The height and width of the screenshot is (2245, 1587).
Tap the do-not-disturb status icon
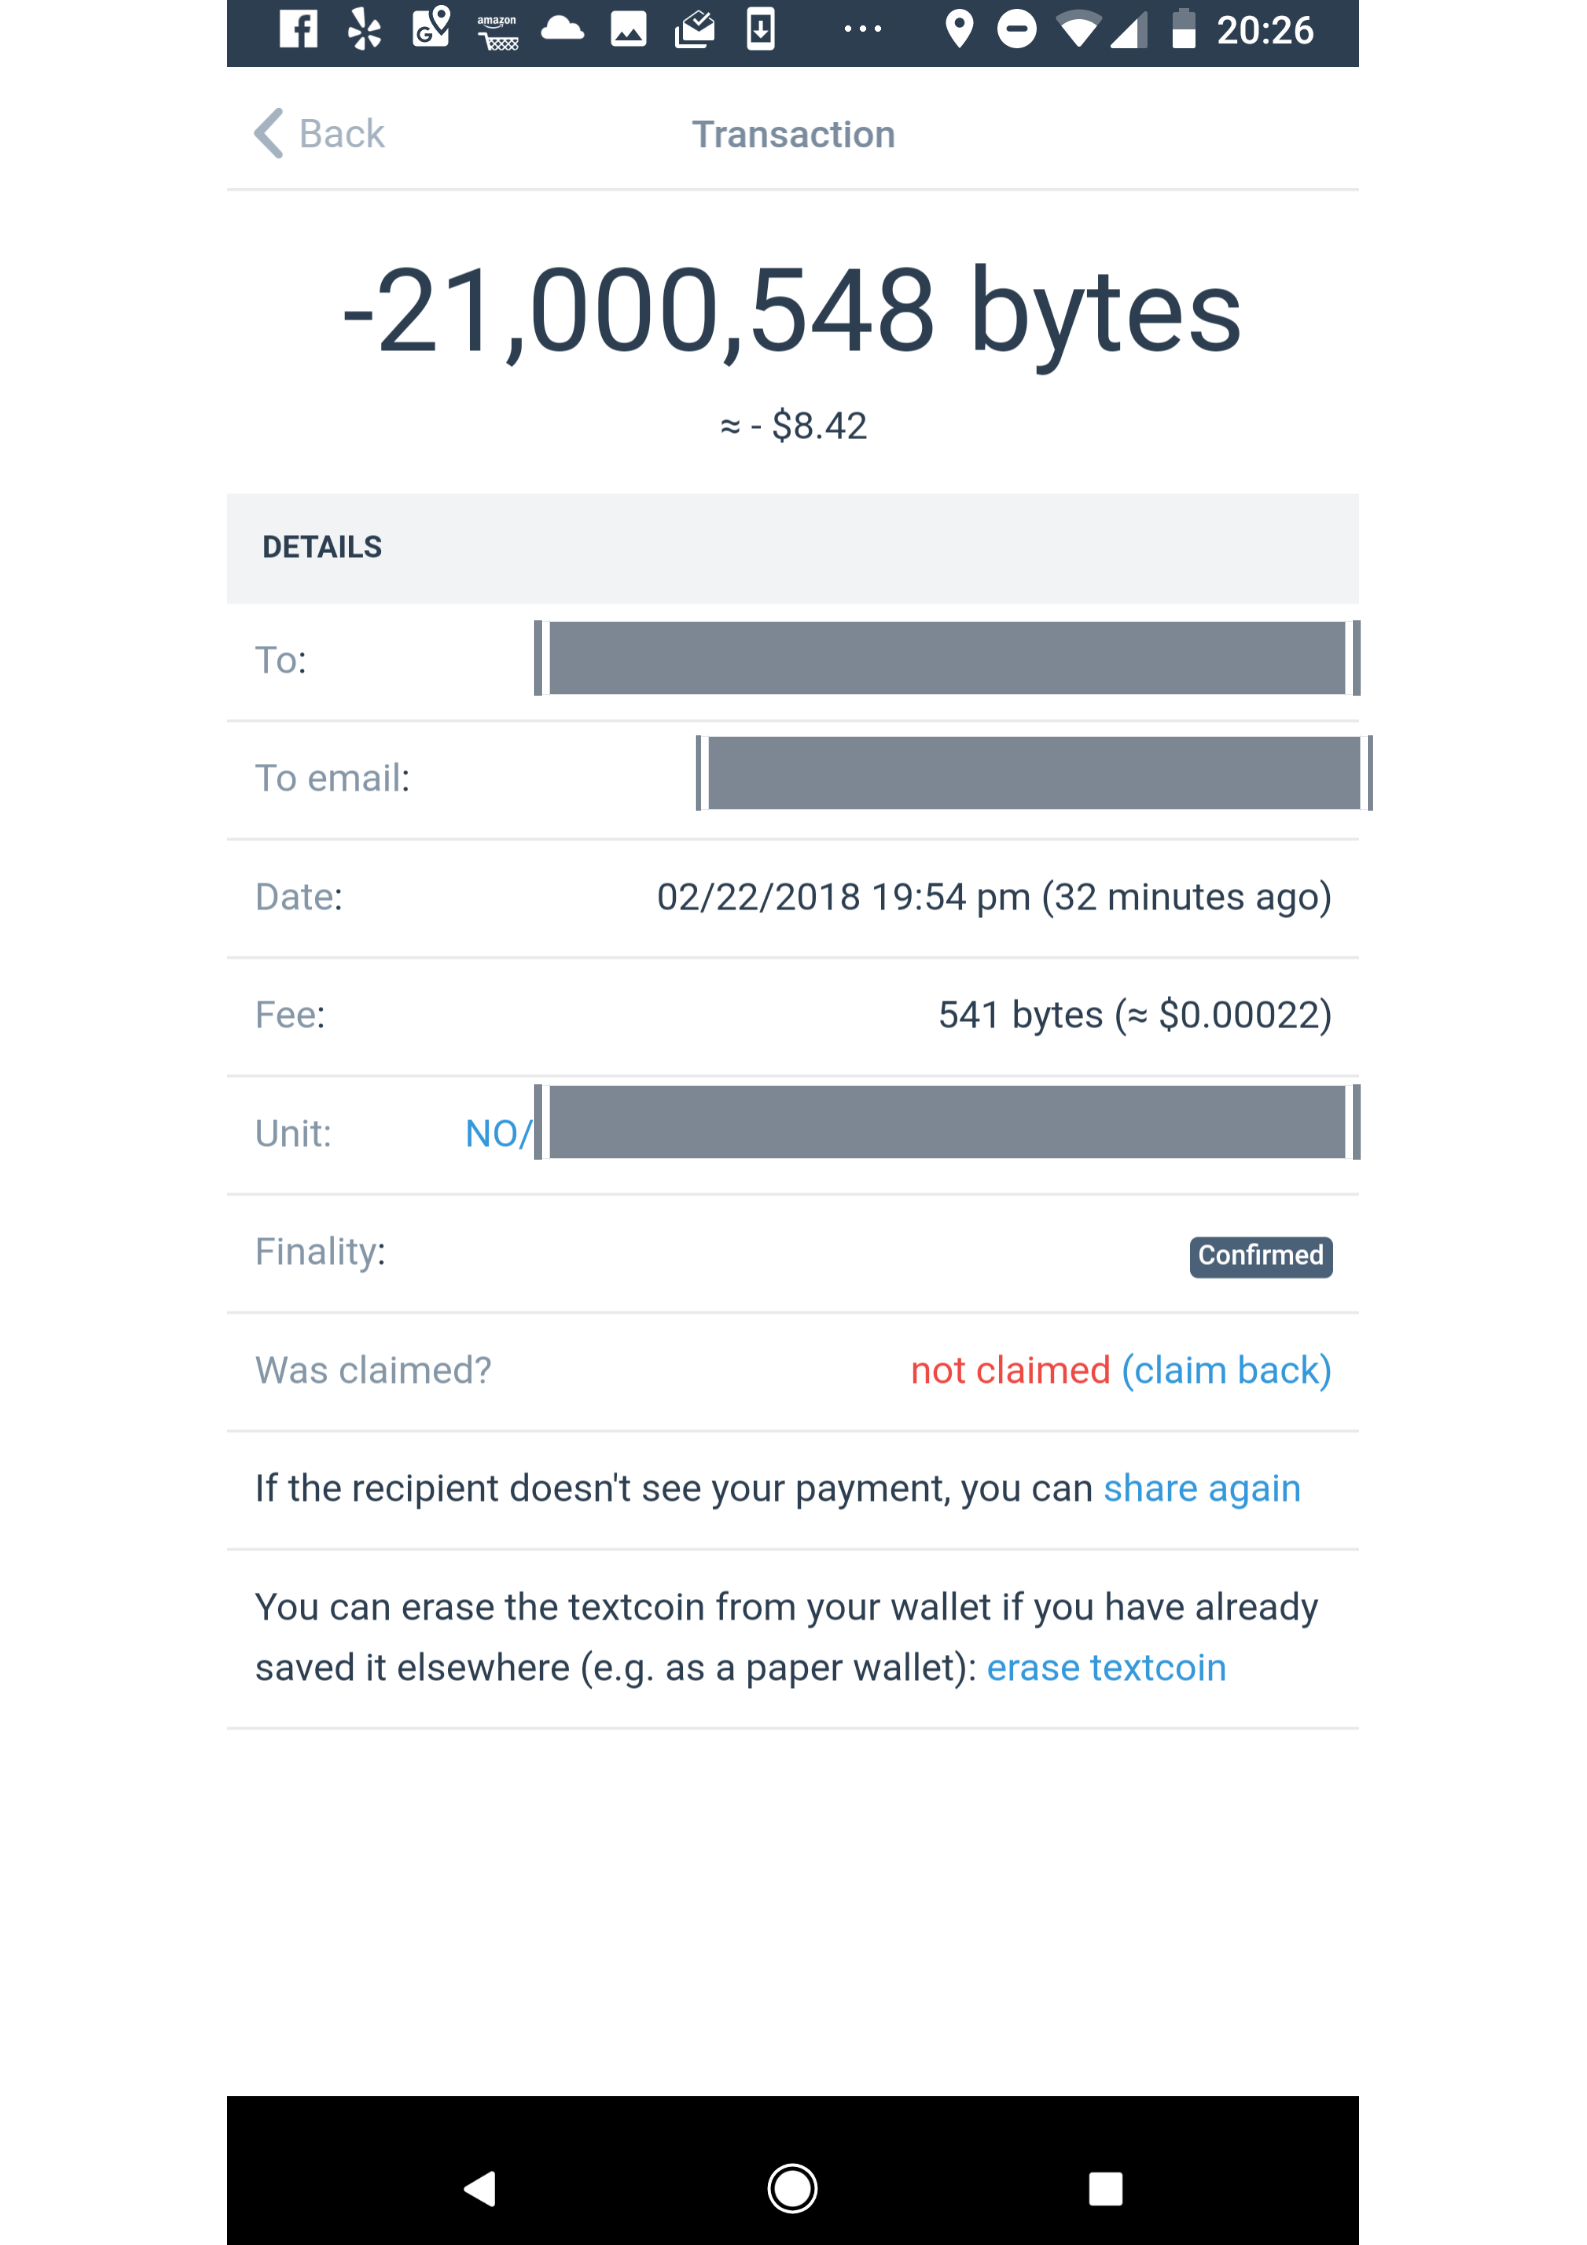point(1017,29)
